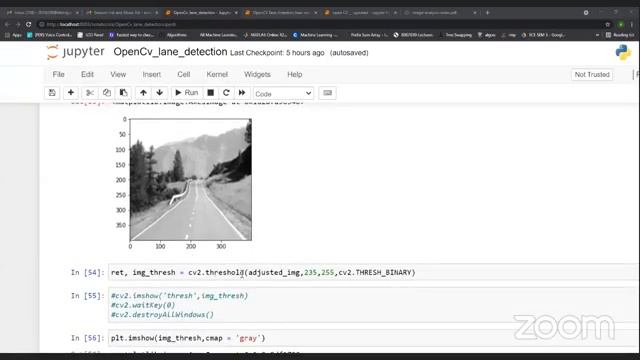
Task: Click the grayscale road image output
Action: pos(191,180)
